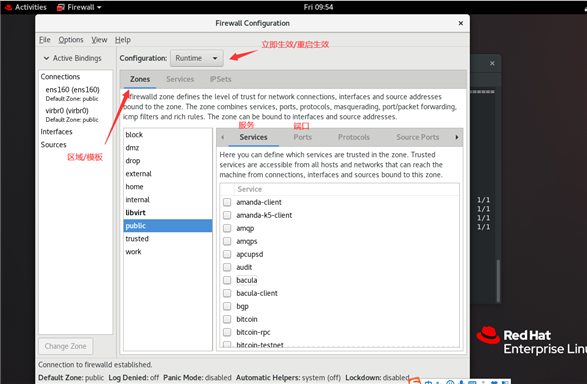The height and width of the screenshot is (384, 587).
Task: Close the background terminal window
Action: click(492, 63)
